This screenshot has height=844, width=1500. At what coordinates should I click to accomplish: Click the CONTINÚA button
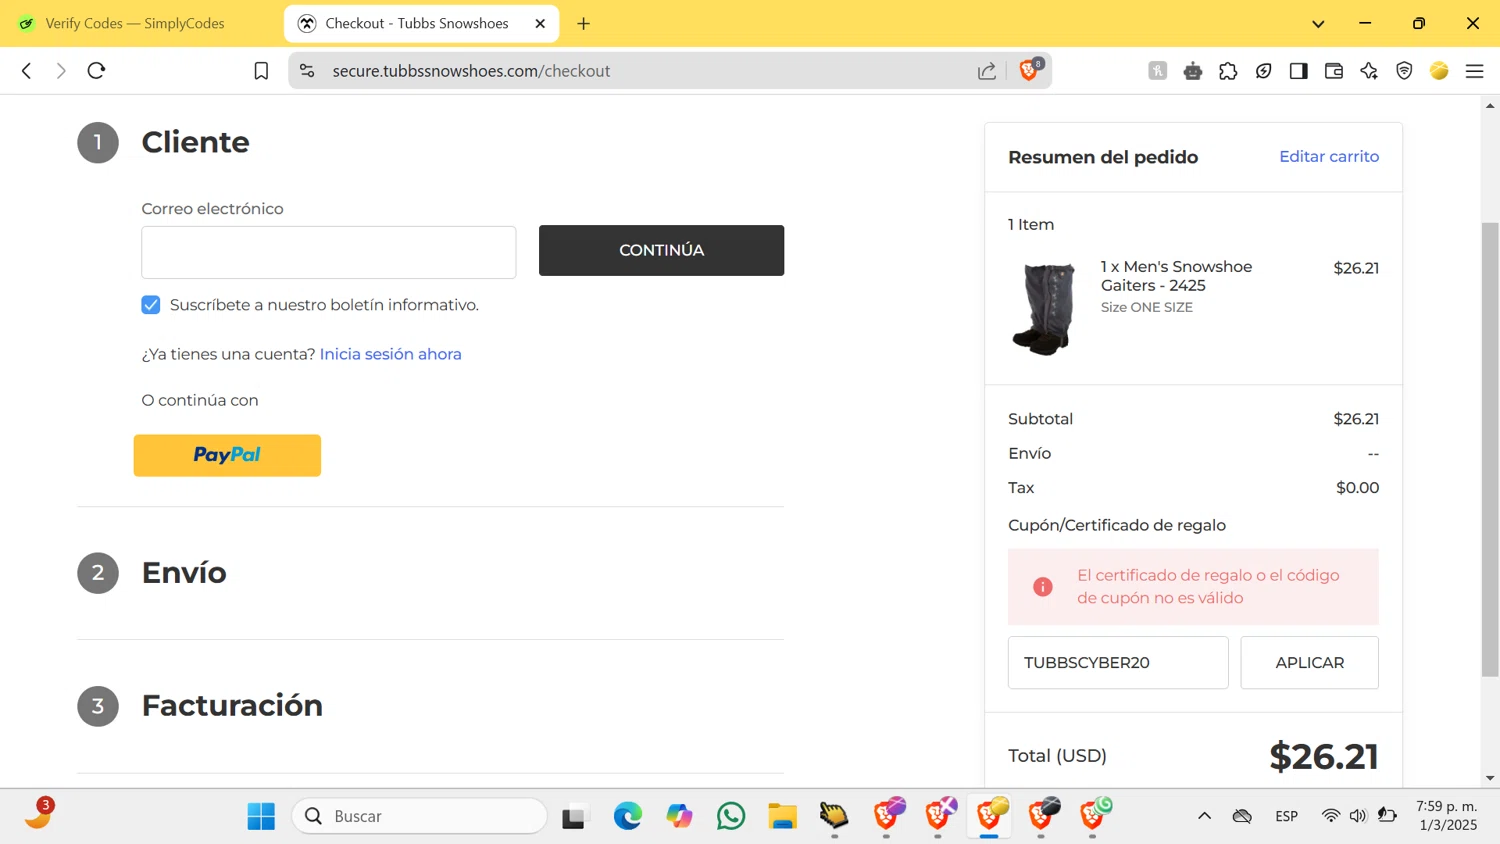pos(661,250)
